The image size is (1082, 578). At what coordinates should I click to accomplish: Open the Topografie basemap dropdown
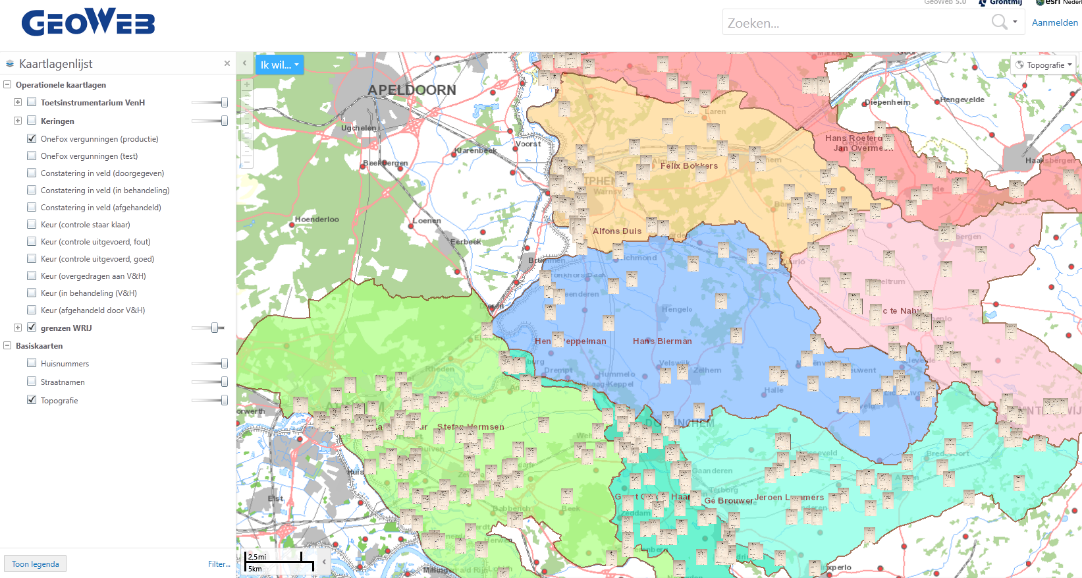[1044, 65]
